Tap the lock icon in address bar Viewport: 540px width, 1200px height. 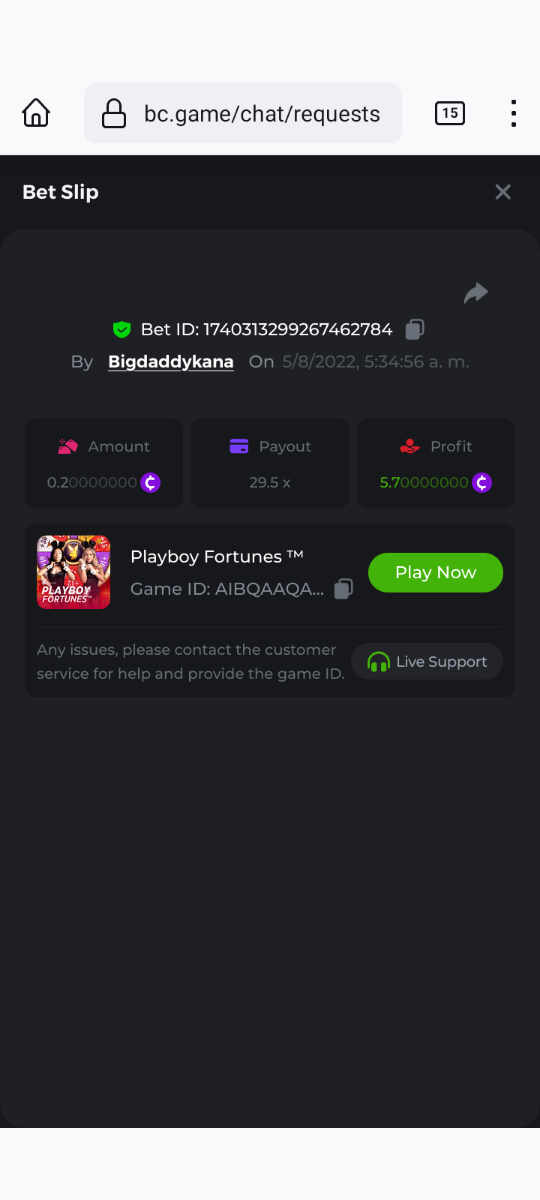(114, 114)
